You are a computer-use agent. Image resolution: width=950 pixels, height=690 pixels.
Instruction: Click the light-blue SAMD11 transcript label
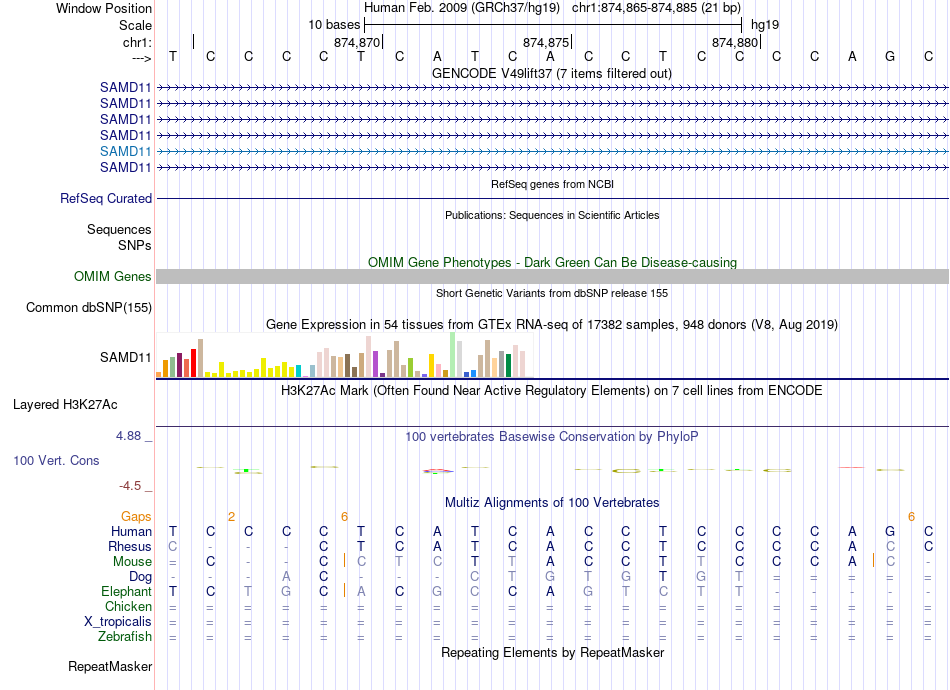click(125, 151)
